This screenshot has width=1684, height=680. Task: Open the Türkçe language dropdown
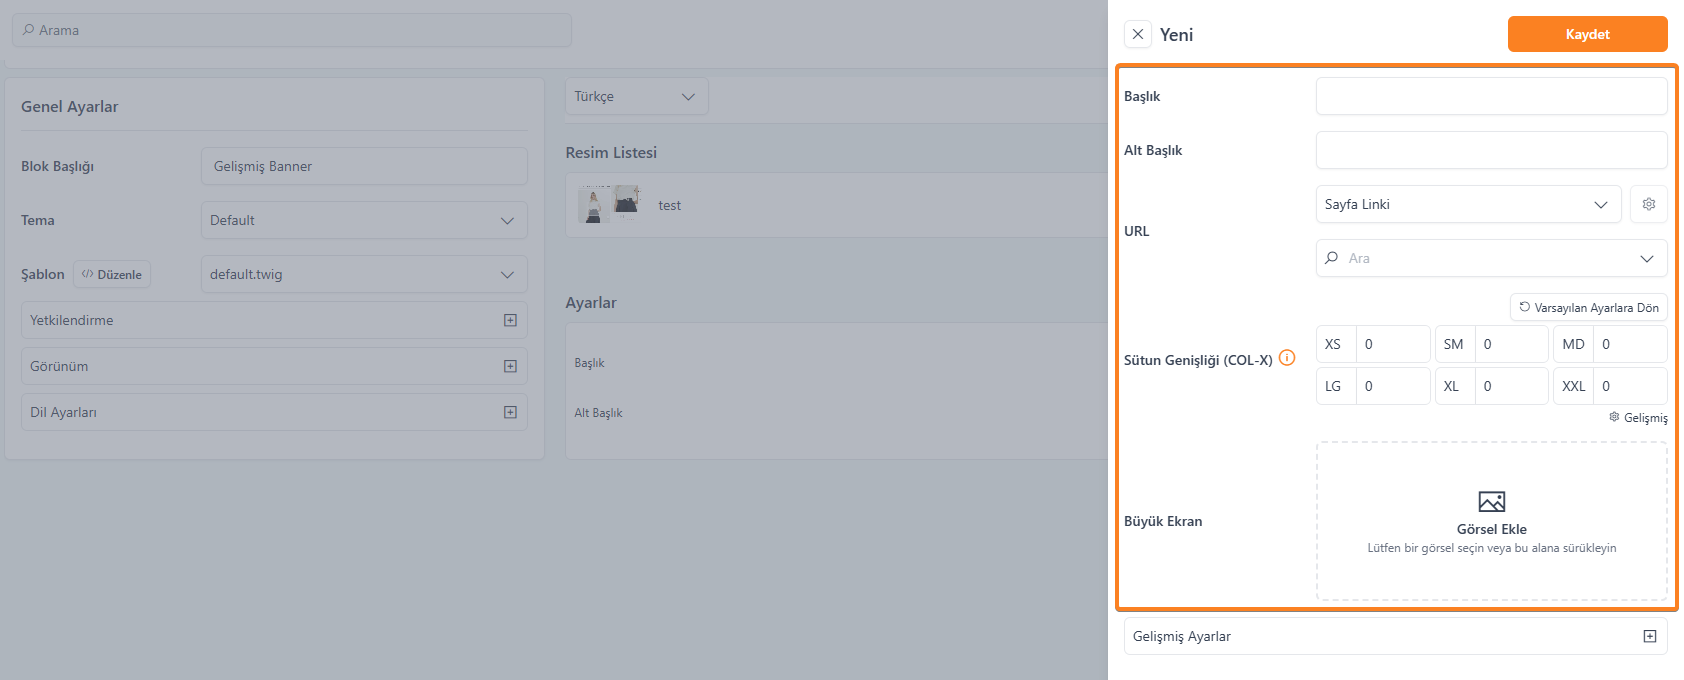(x=636, y=96)
